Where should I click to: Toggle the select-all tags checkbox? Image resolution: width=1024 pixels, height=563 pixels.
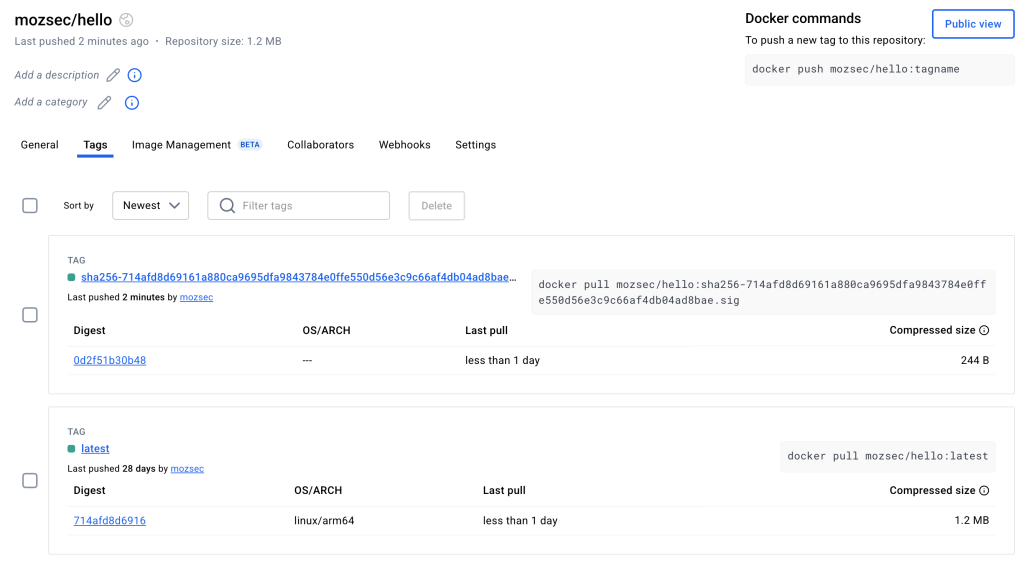(30, 205)
